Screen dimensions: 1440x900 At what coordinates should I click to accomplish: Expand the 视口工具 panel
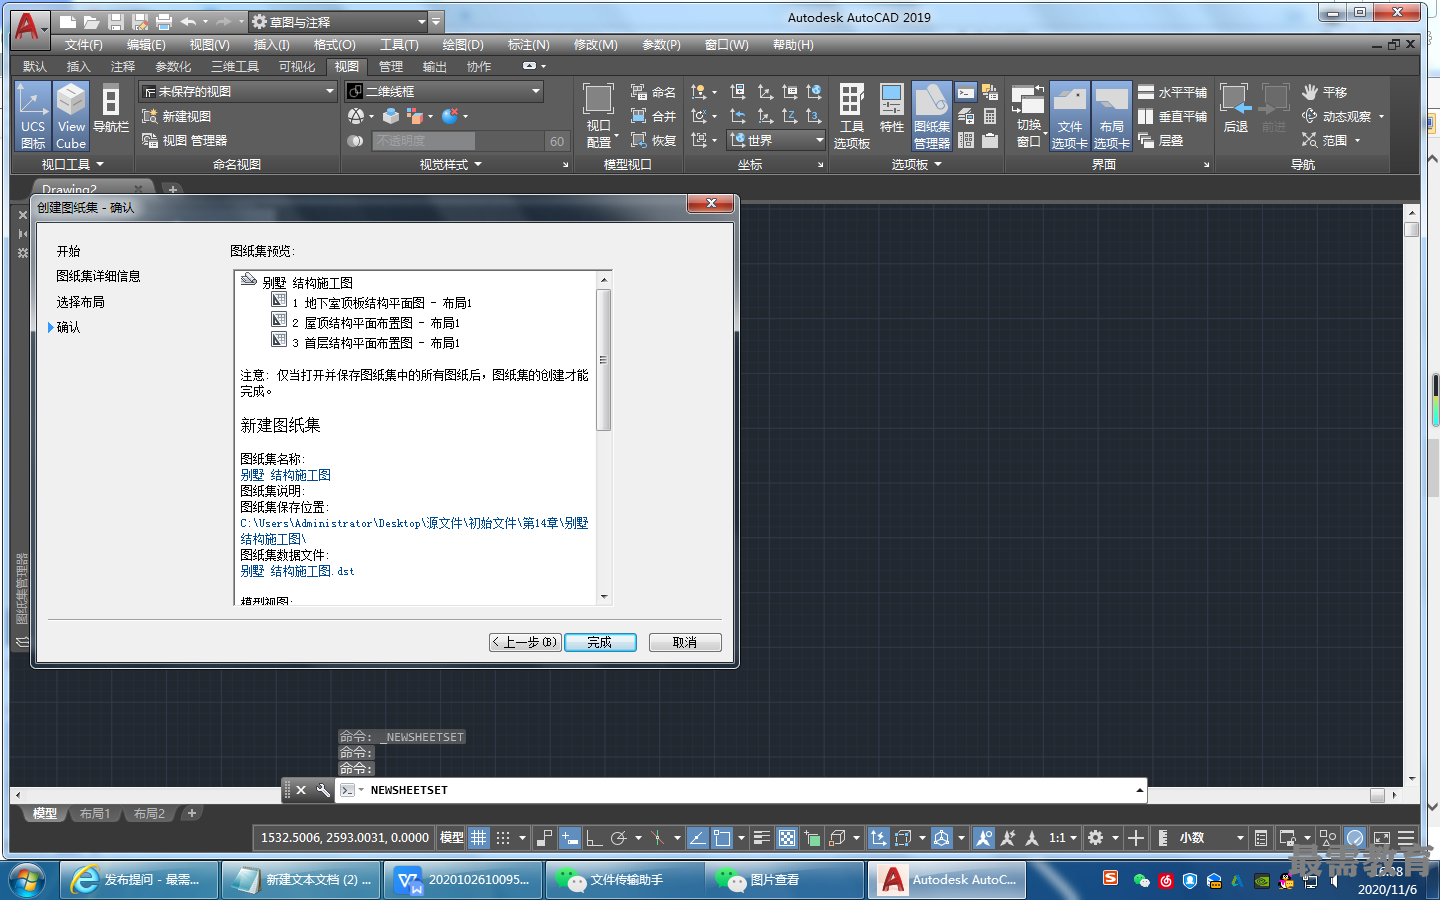point(72,164)
